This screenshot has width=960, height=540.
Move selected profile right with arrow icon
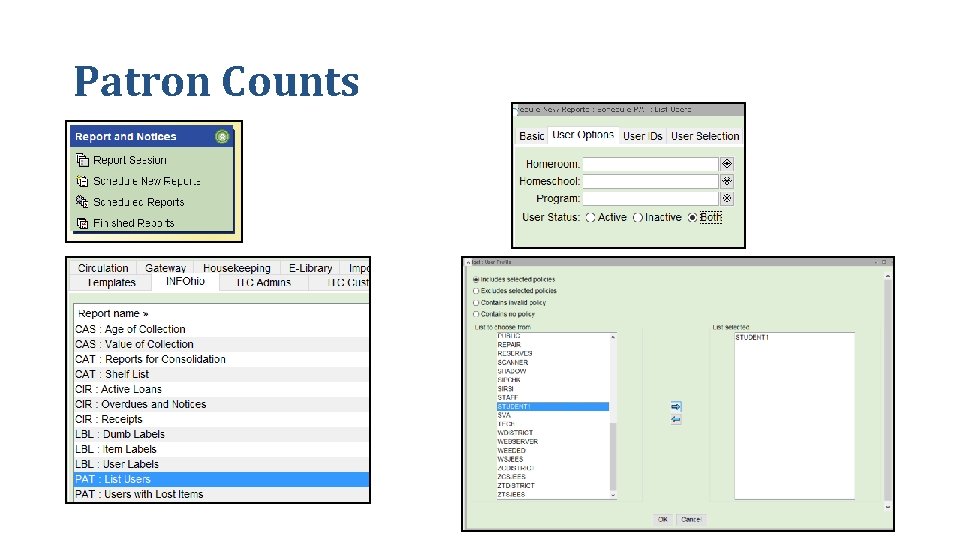point(676,407)
